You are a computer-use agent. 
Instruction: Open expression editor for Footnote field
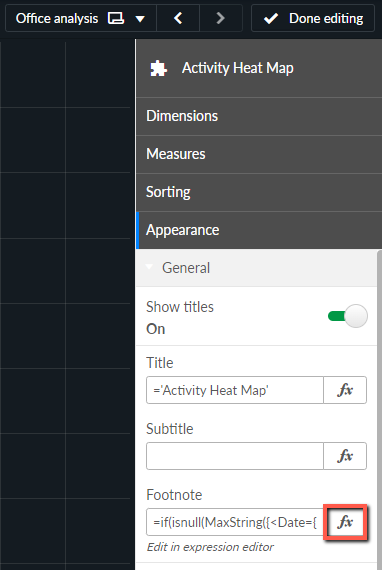pos(345,522)
